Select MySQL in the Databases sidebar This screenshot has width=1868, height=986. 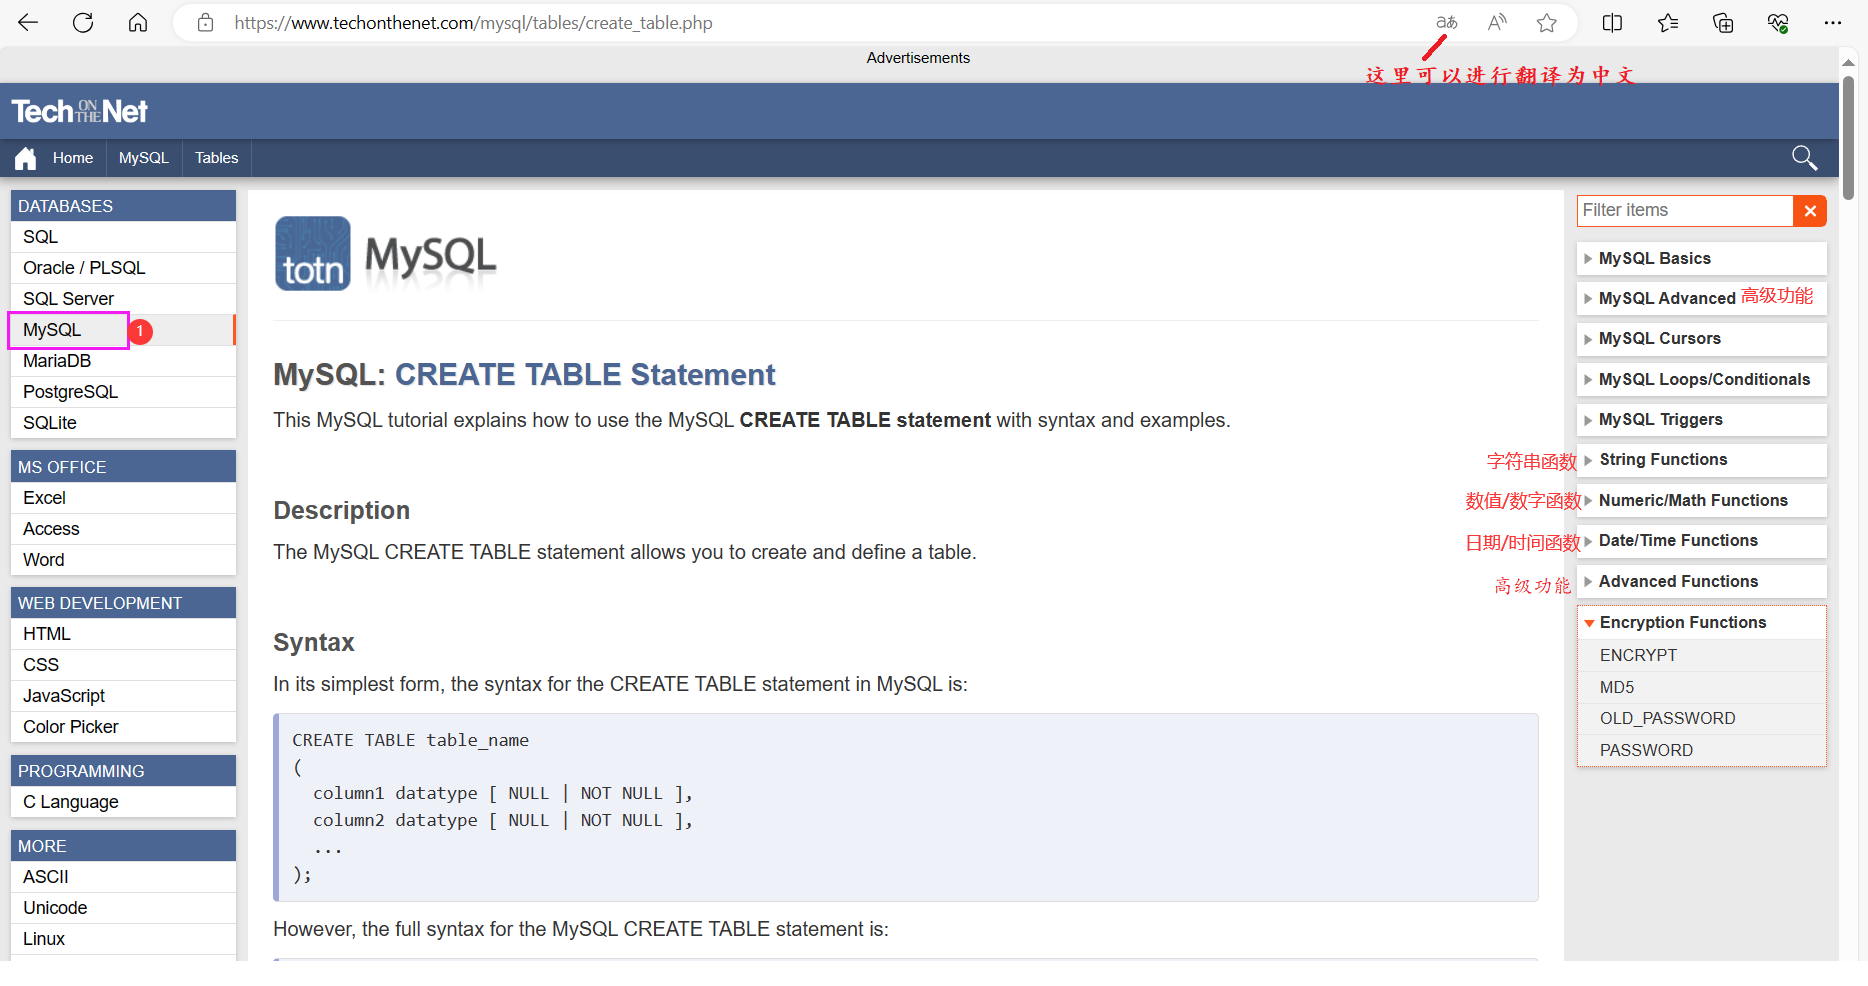(123, 330)
